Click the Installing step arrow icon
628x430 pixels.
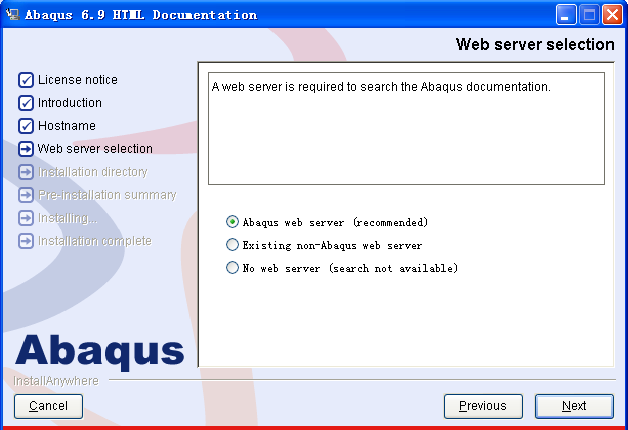coord(26,218)
